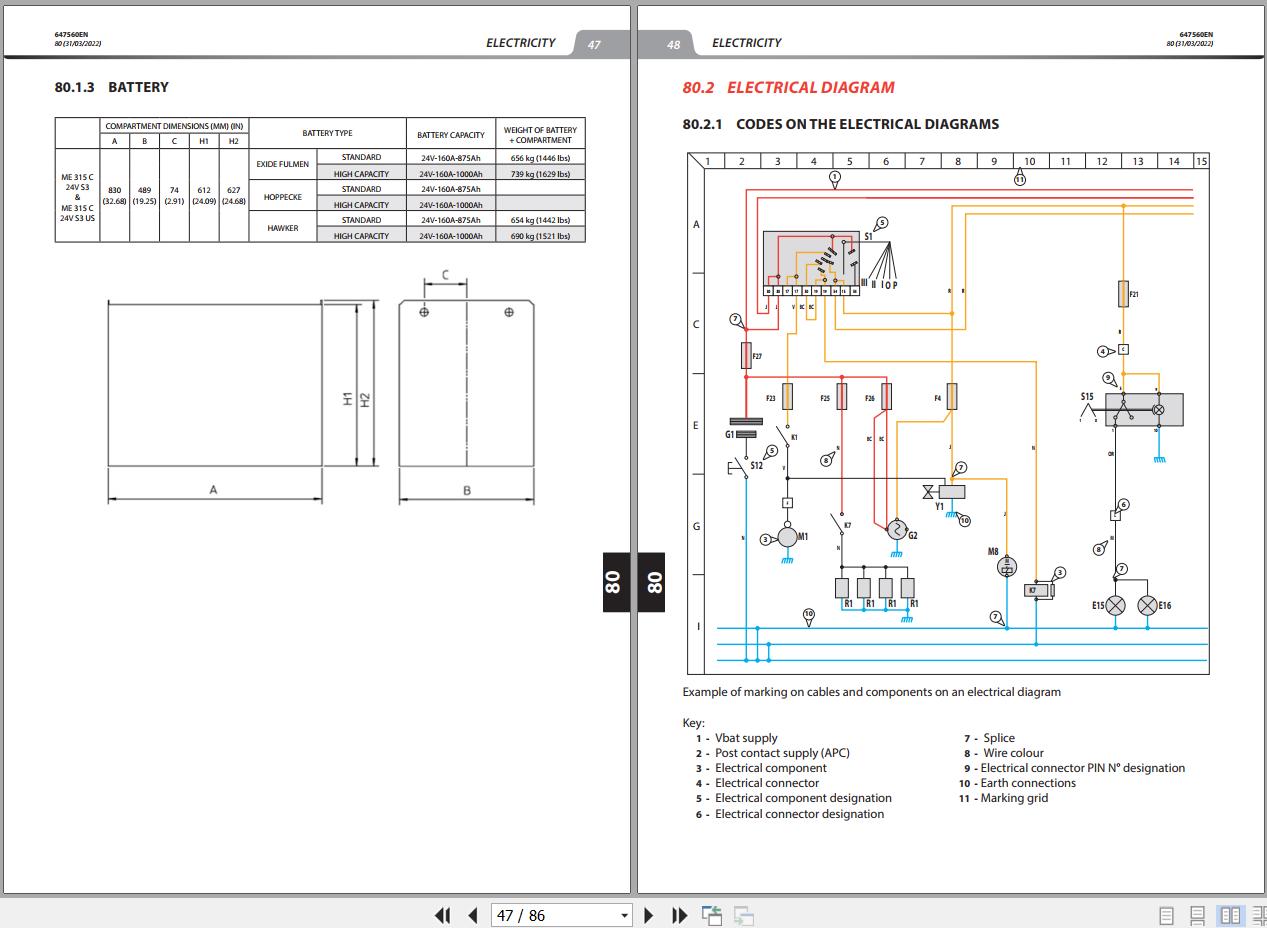This screenshot has height=928, width=1267.
Task: Select continuous facing pages layout icon
Action: (x=1258, y=915)
